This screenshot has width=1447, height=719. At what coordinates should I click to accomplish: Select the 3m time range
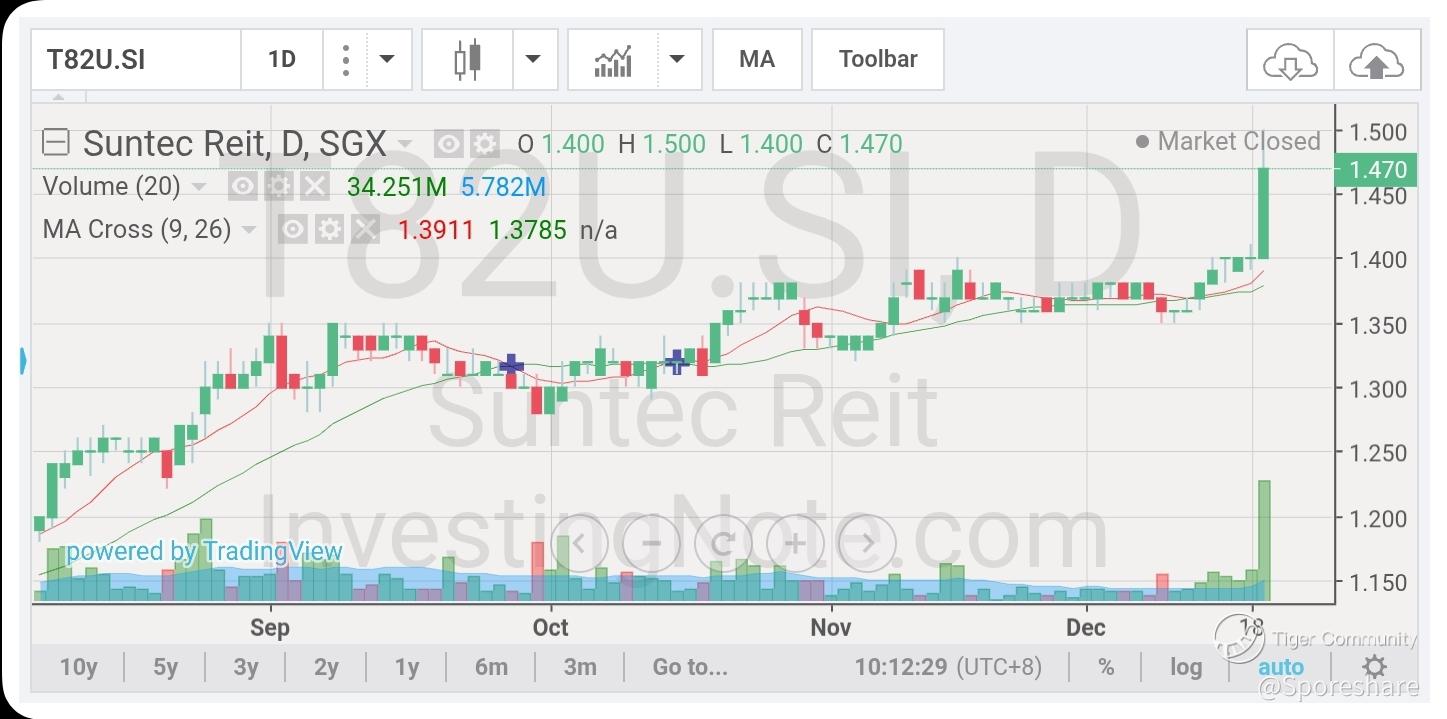(x=580, y=667)
